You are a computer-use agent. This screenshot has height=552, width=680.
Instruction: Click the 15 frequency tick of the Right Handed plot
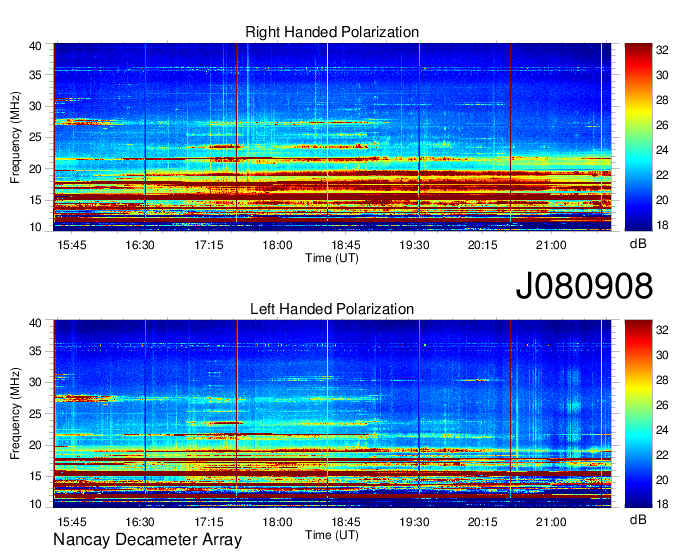click(35, 200)
